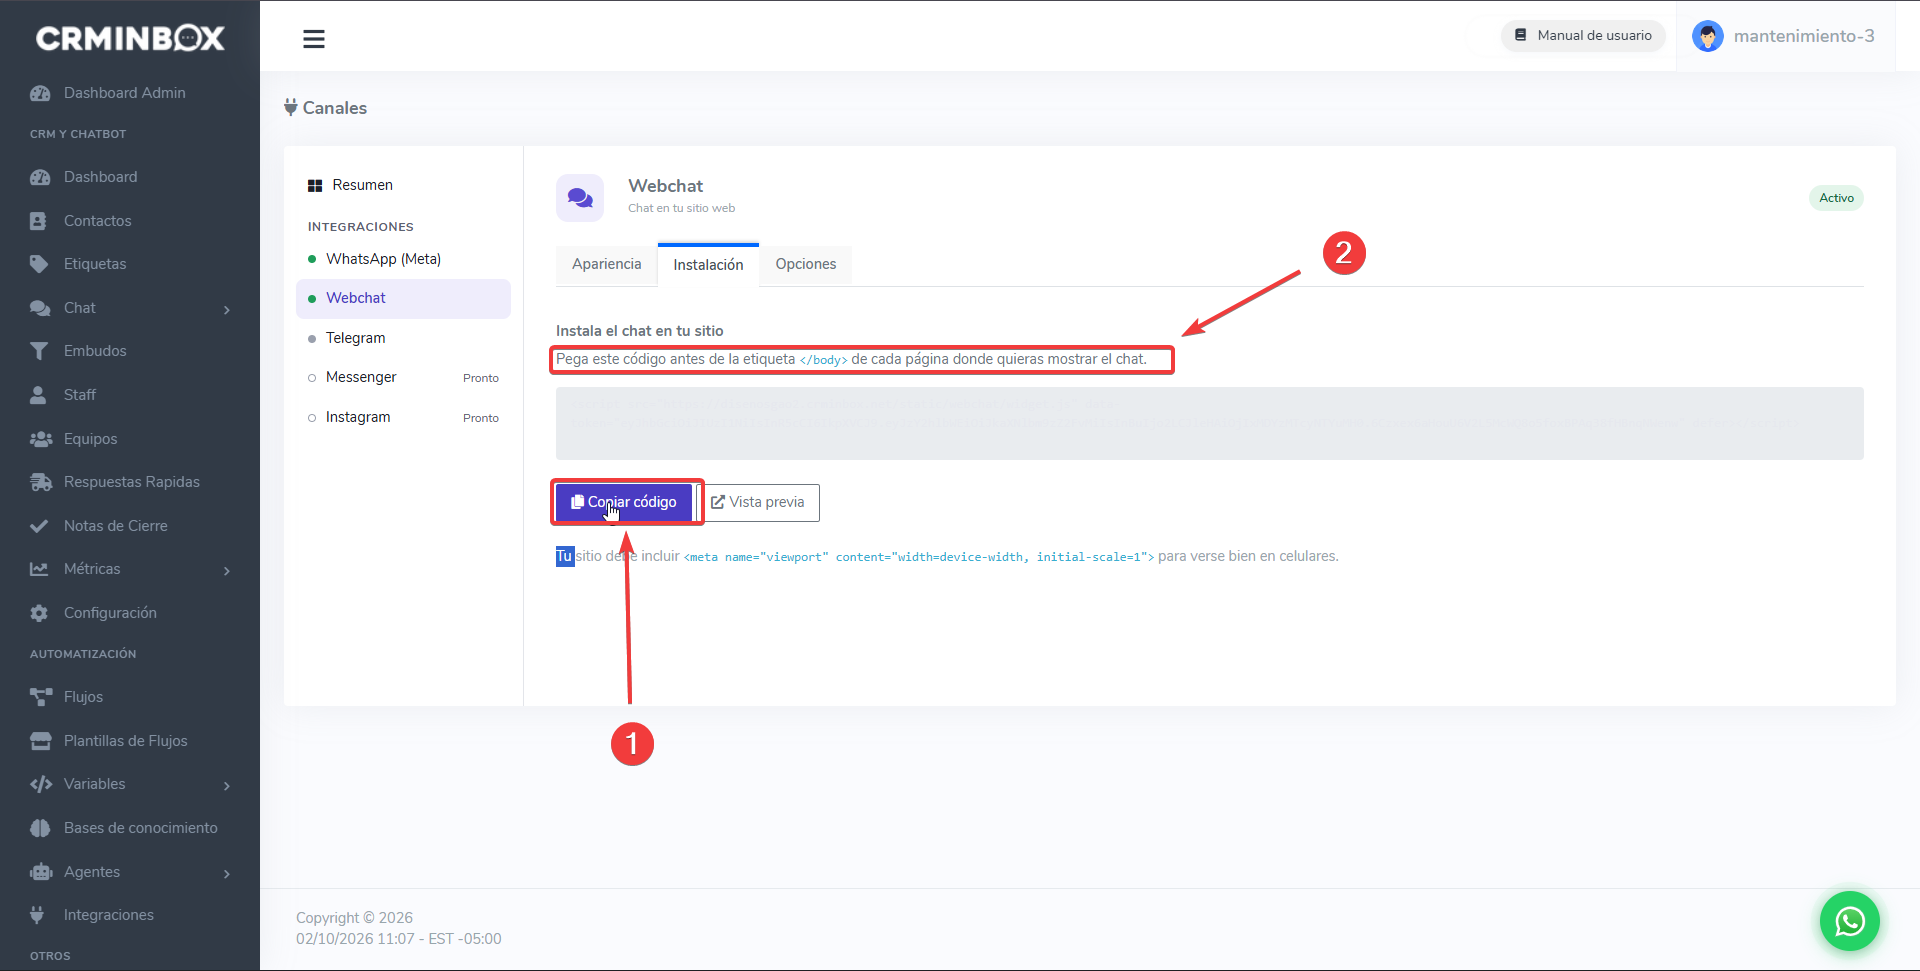This screenshot has height=971, width=1920.
Task: Open the Manual de usuario
Action: (1583, 35)
